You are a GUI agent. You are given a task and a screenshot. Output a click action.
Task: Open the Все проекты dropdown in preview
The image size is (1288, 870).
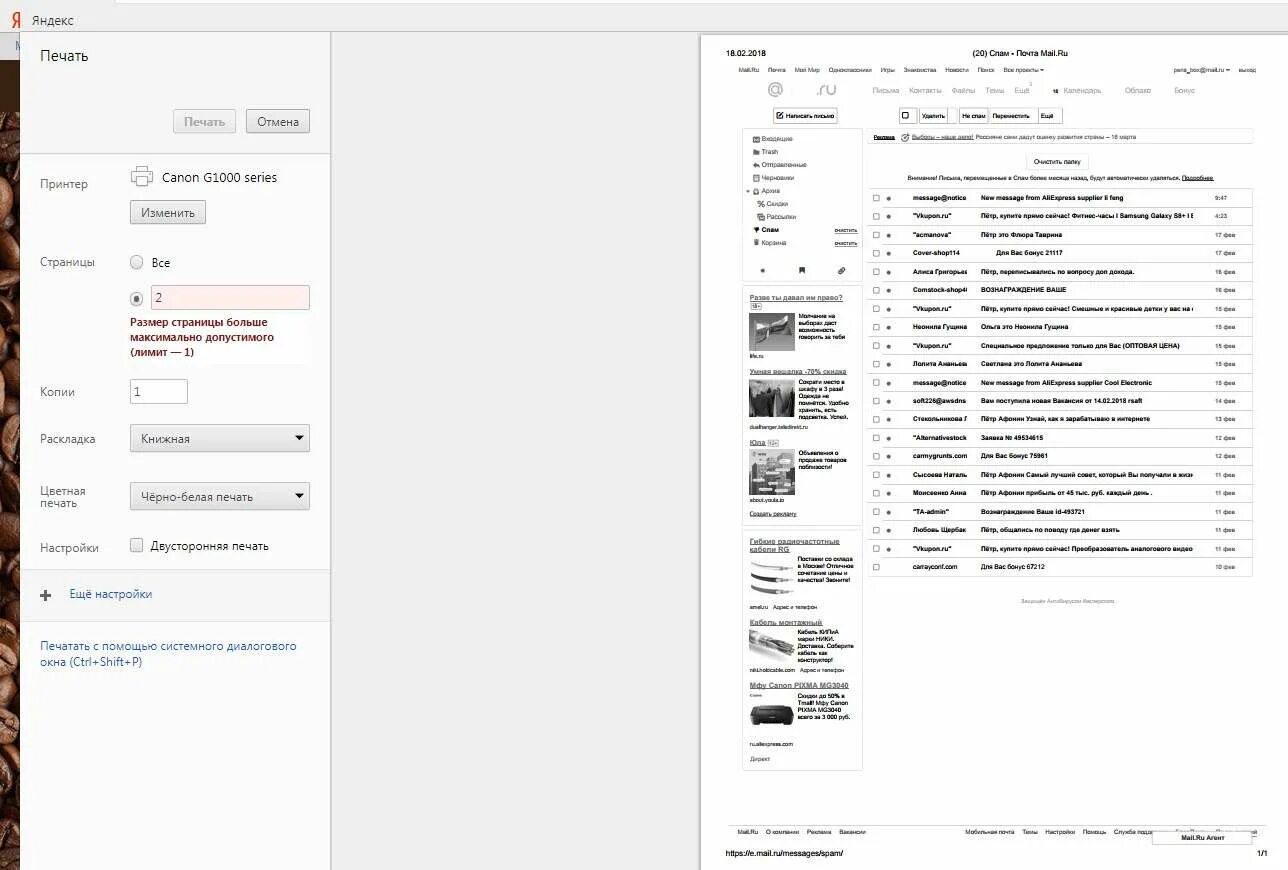pyautogui.click(x=1023, y=70)
